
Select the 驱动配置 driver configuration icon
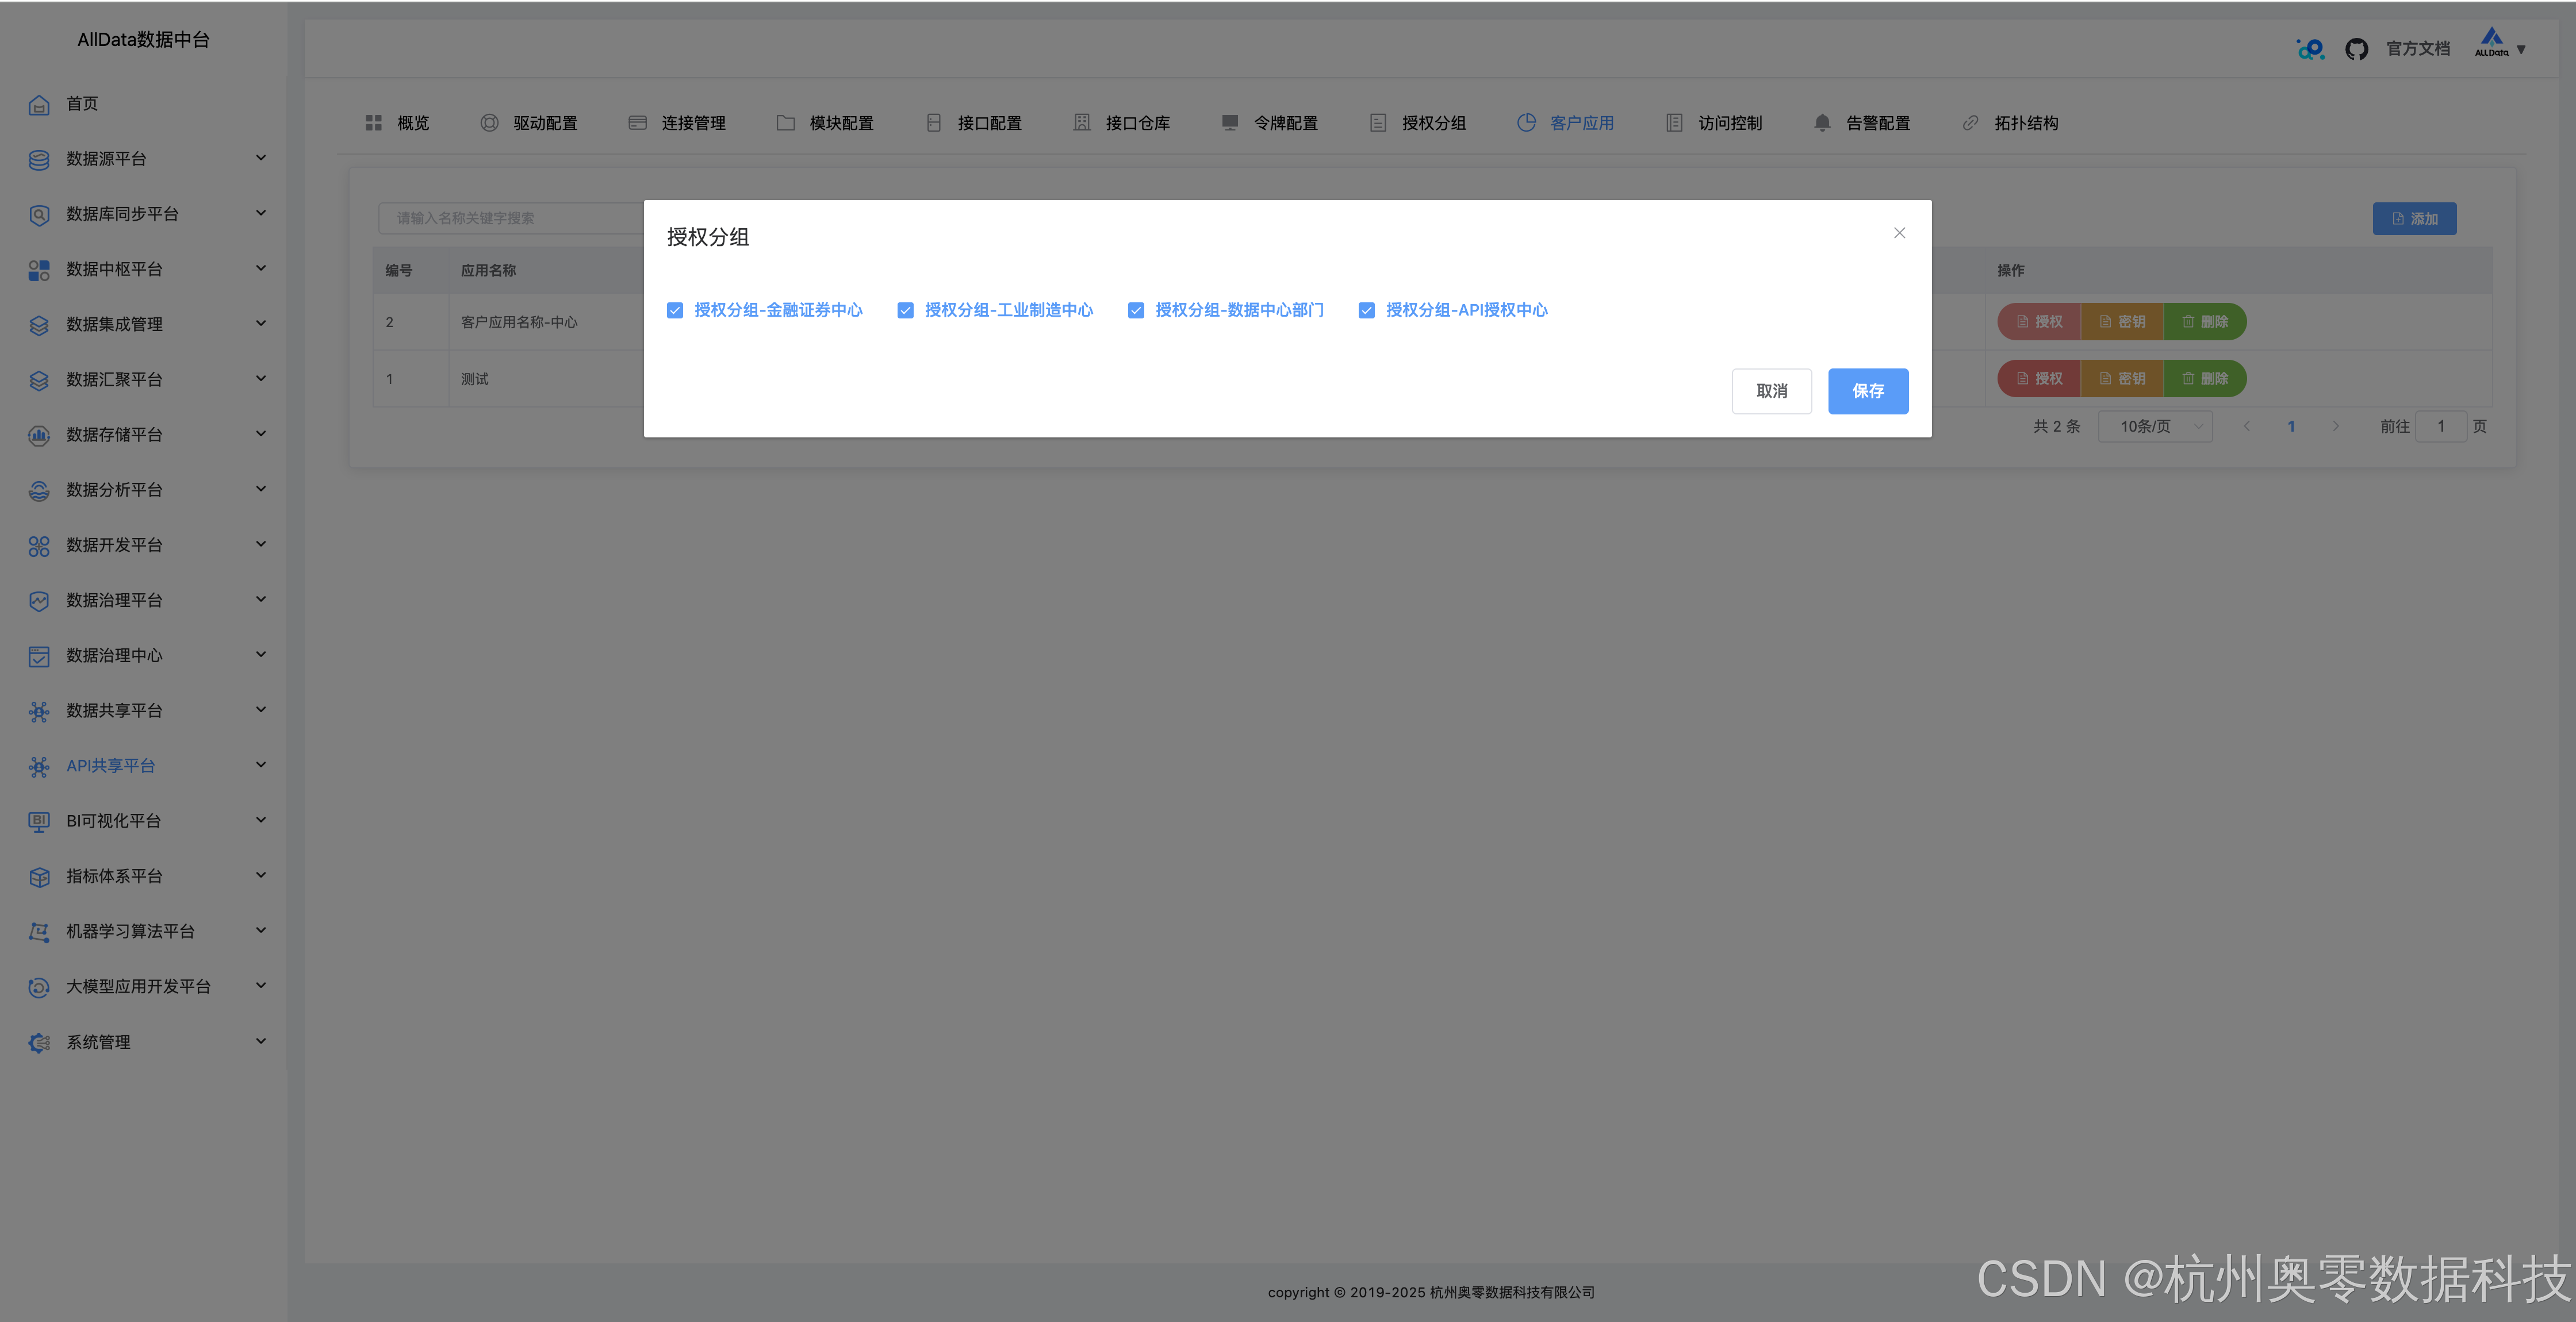click(489, 122)
